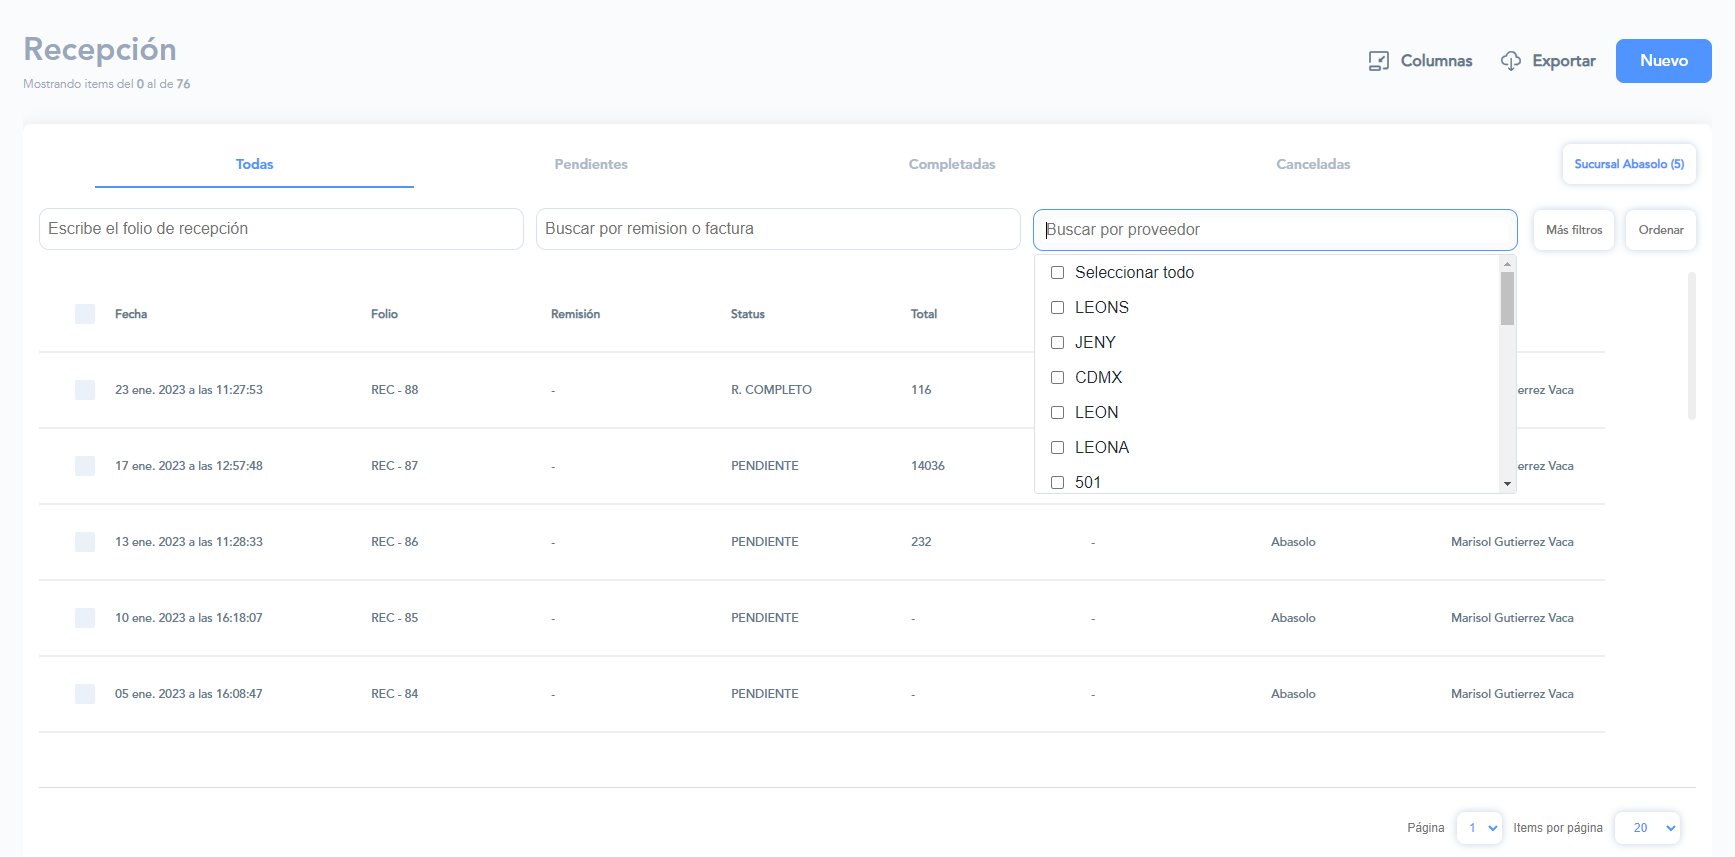Click the Exportar cloud download icon
This screenshot has width=1735, height=857.
pos(1510,61)
